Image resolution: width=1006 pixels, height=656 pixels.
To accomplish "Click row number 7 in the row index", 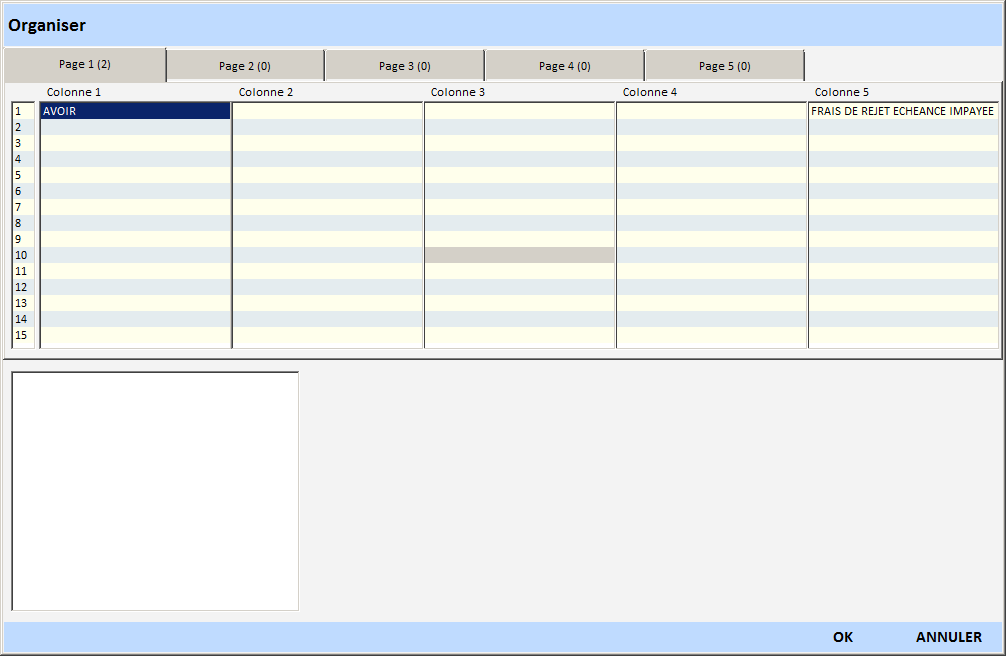I will tap(22, 207).
